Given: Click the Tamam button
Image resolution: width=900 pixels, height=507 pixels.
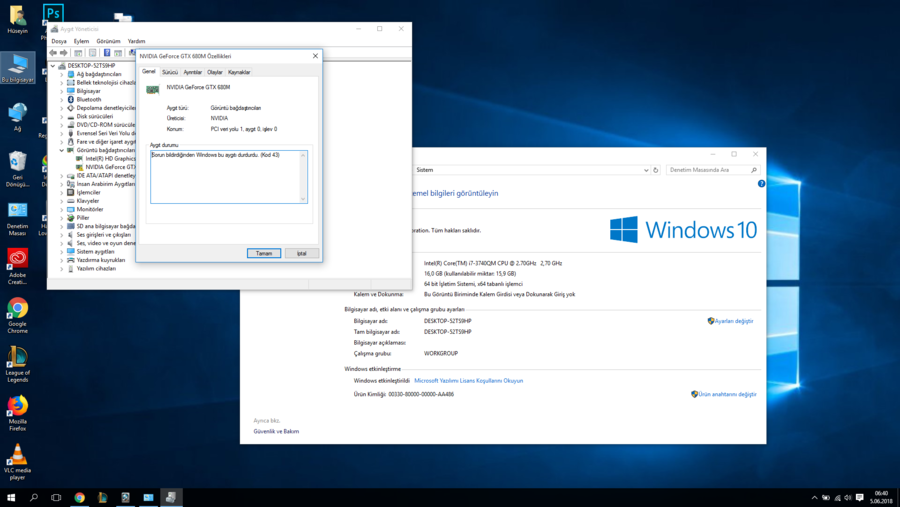Looking at the screenshot, I should tap(264, 253).
